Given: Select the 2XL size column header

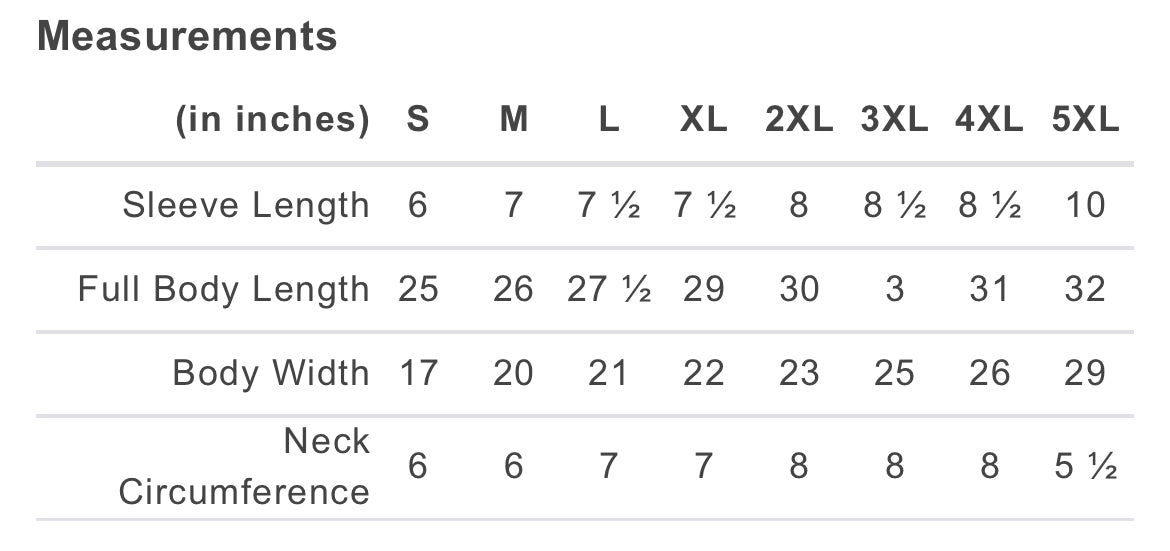Looking at the screenshot, I should click(799, 120).
